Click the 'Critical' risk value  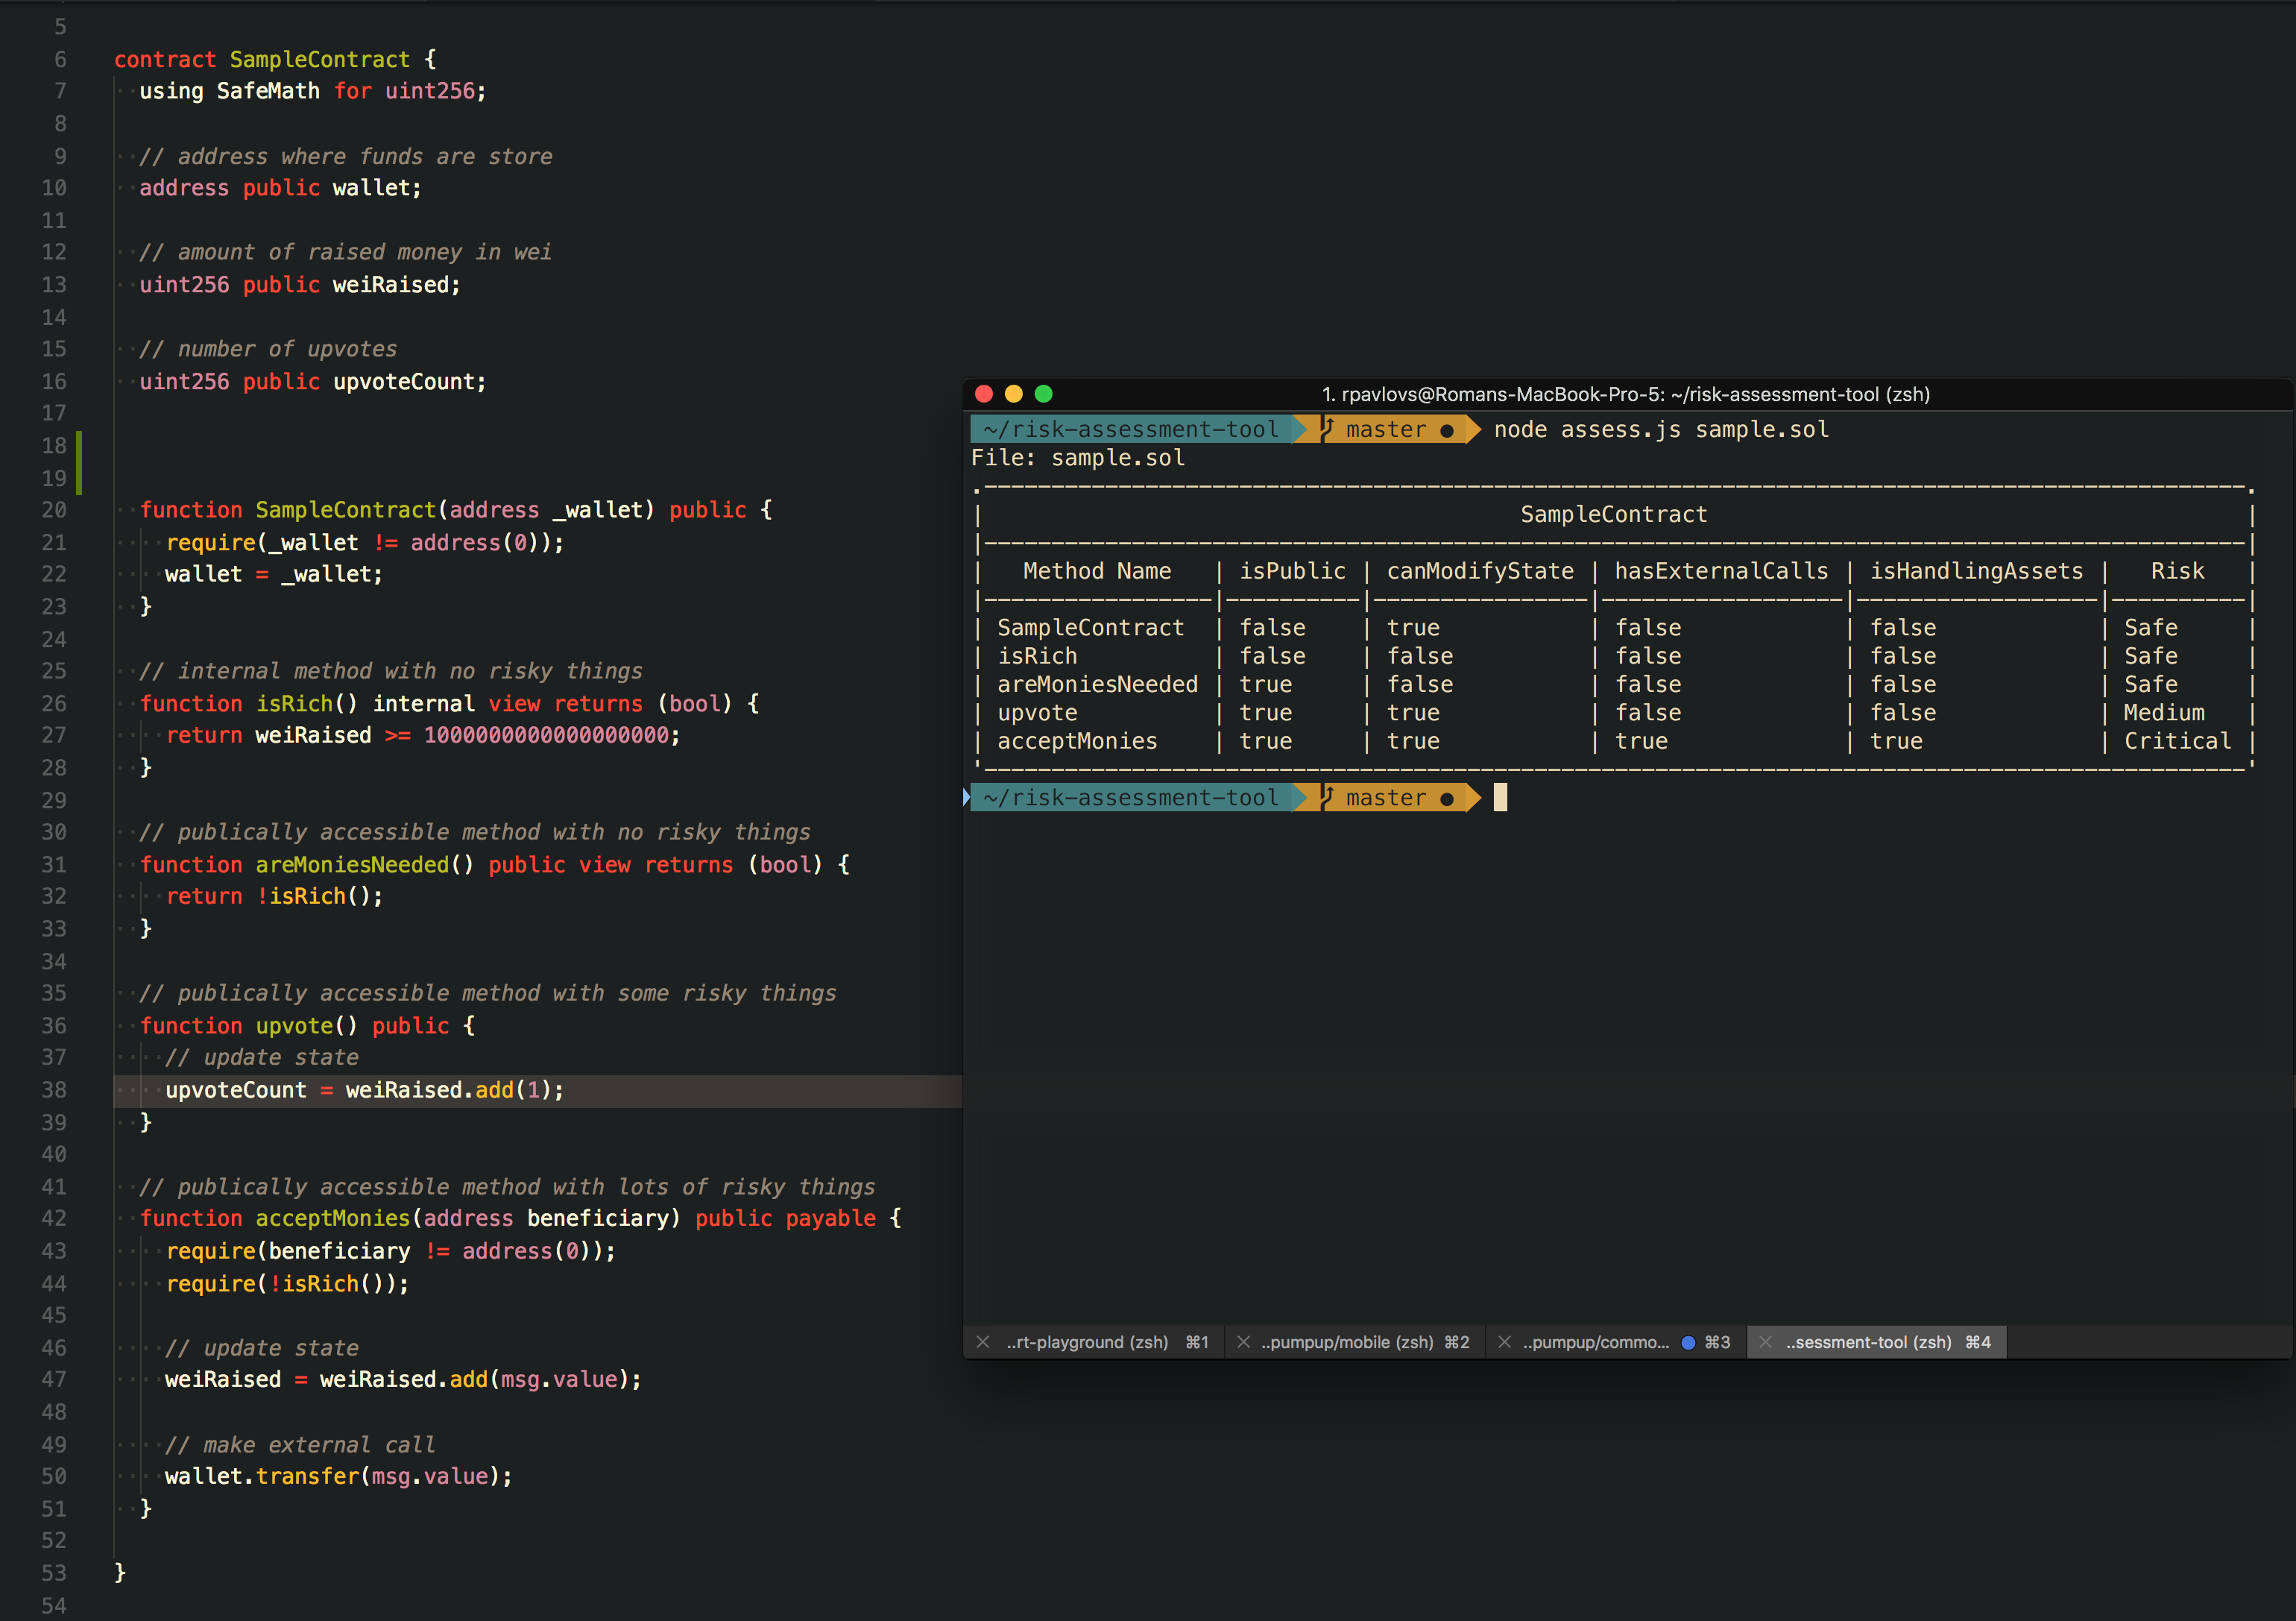pos(2177,741)
